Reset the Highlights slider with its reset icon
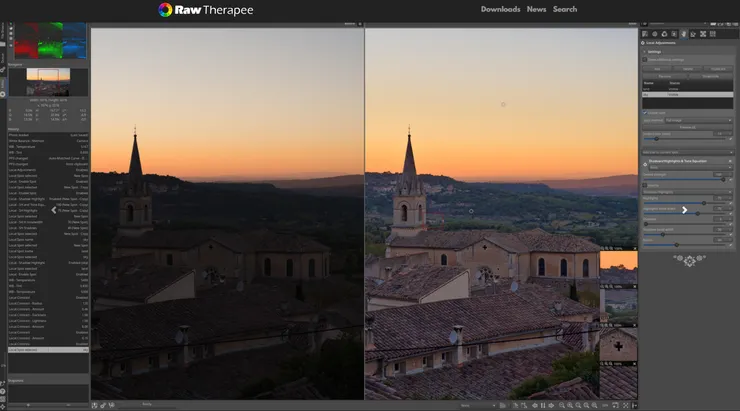 (x=731, y=203)
